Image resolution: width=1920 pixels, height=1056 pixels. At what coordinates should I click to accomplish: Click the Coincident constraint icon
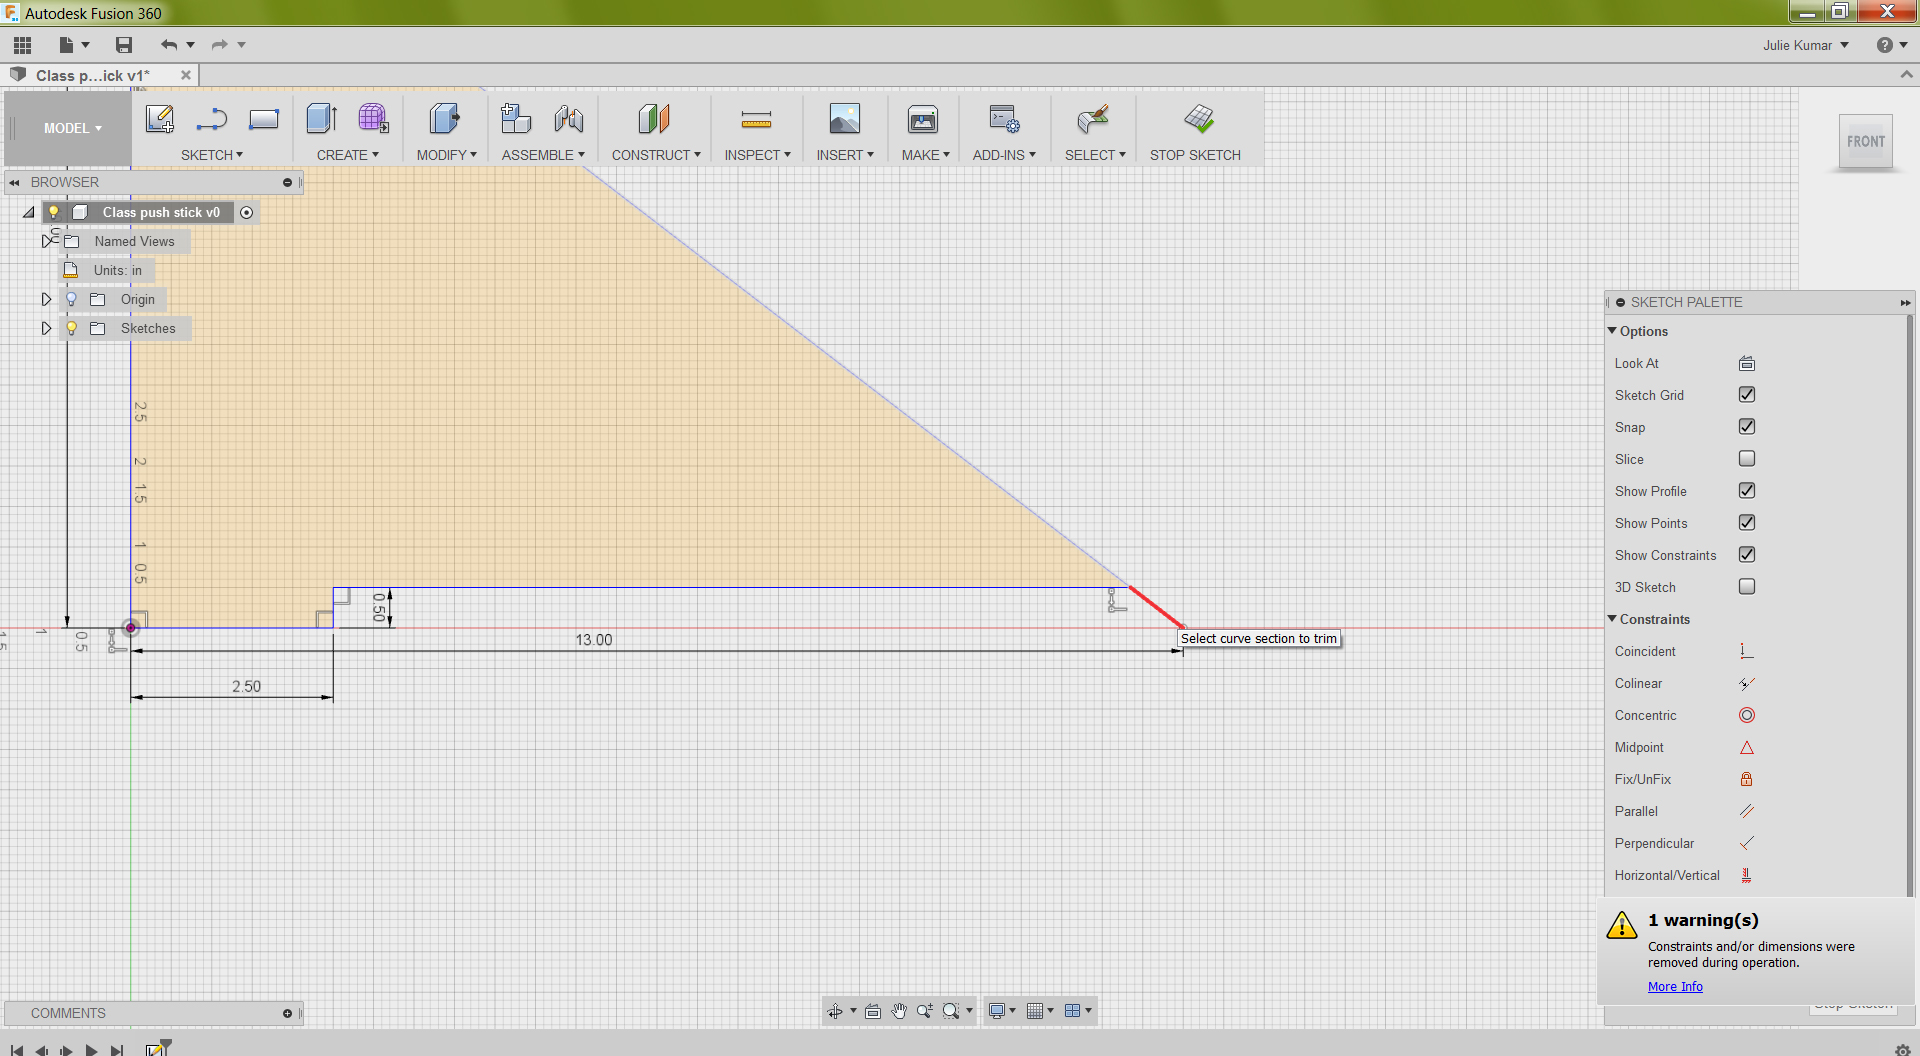1747,651
